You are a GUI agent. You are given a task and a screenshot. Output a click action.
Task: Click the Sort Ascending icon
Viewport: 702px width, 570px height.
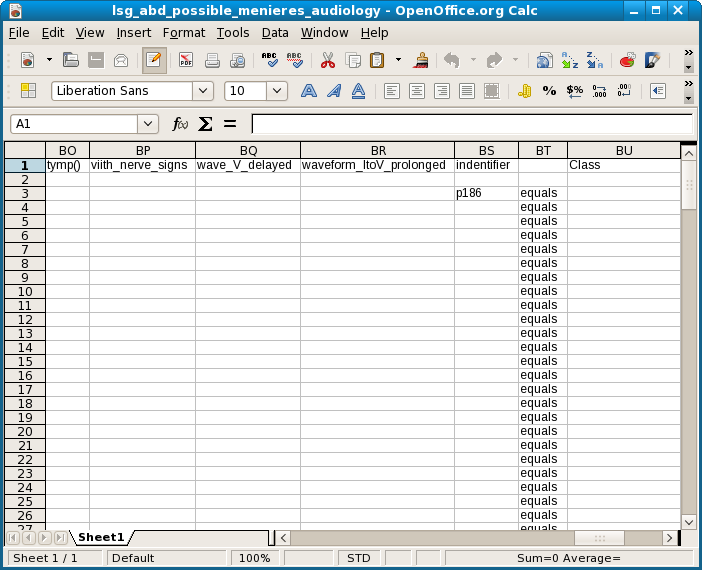click(x=569, y=60)
